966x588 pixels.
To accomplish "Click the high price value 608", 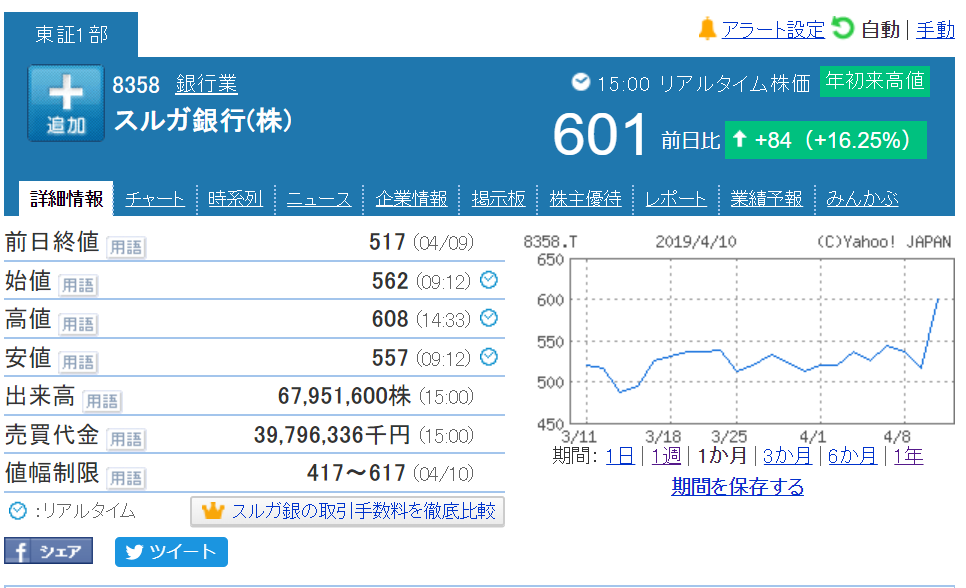I will click(x=389, y=319).
